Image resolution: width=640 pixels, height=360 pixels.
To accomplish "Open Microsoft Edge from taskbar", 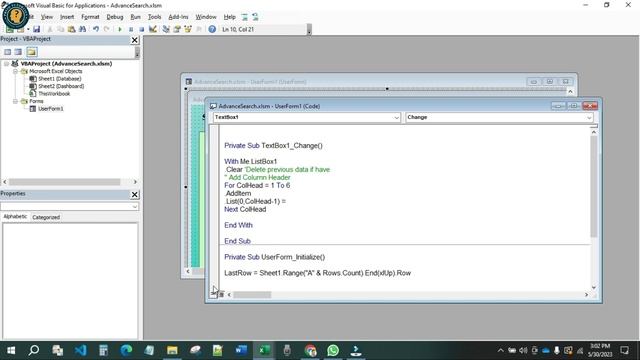I will [126, 350].
